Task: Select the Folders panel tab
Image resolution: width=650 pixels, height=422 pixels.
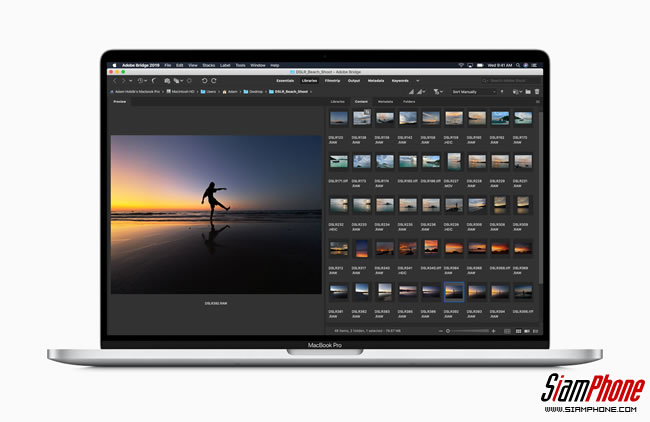Action: (x=409, y=102)
